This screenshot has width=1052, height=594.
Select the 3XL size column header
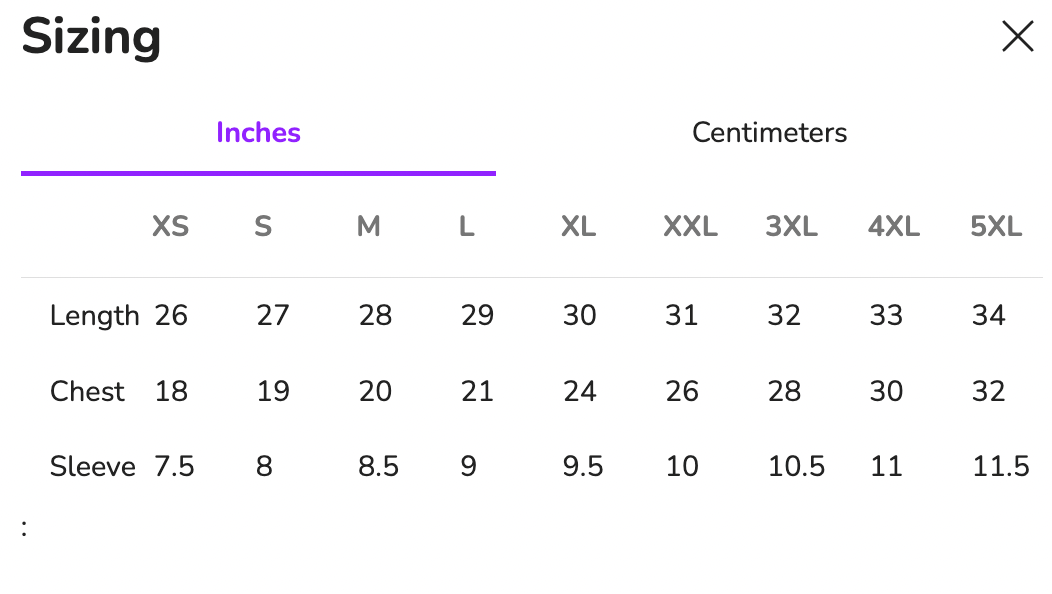[x=791, y=227]
